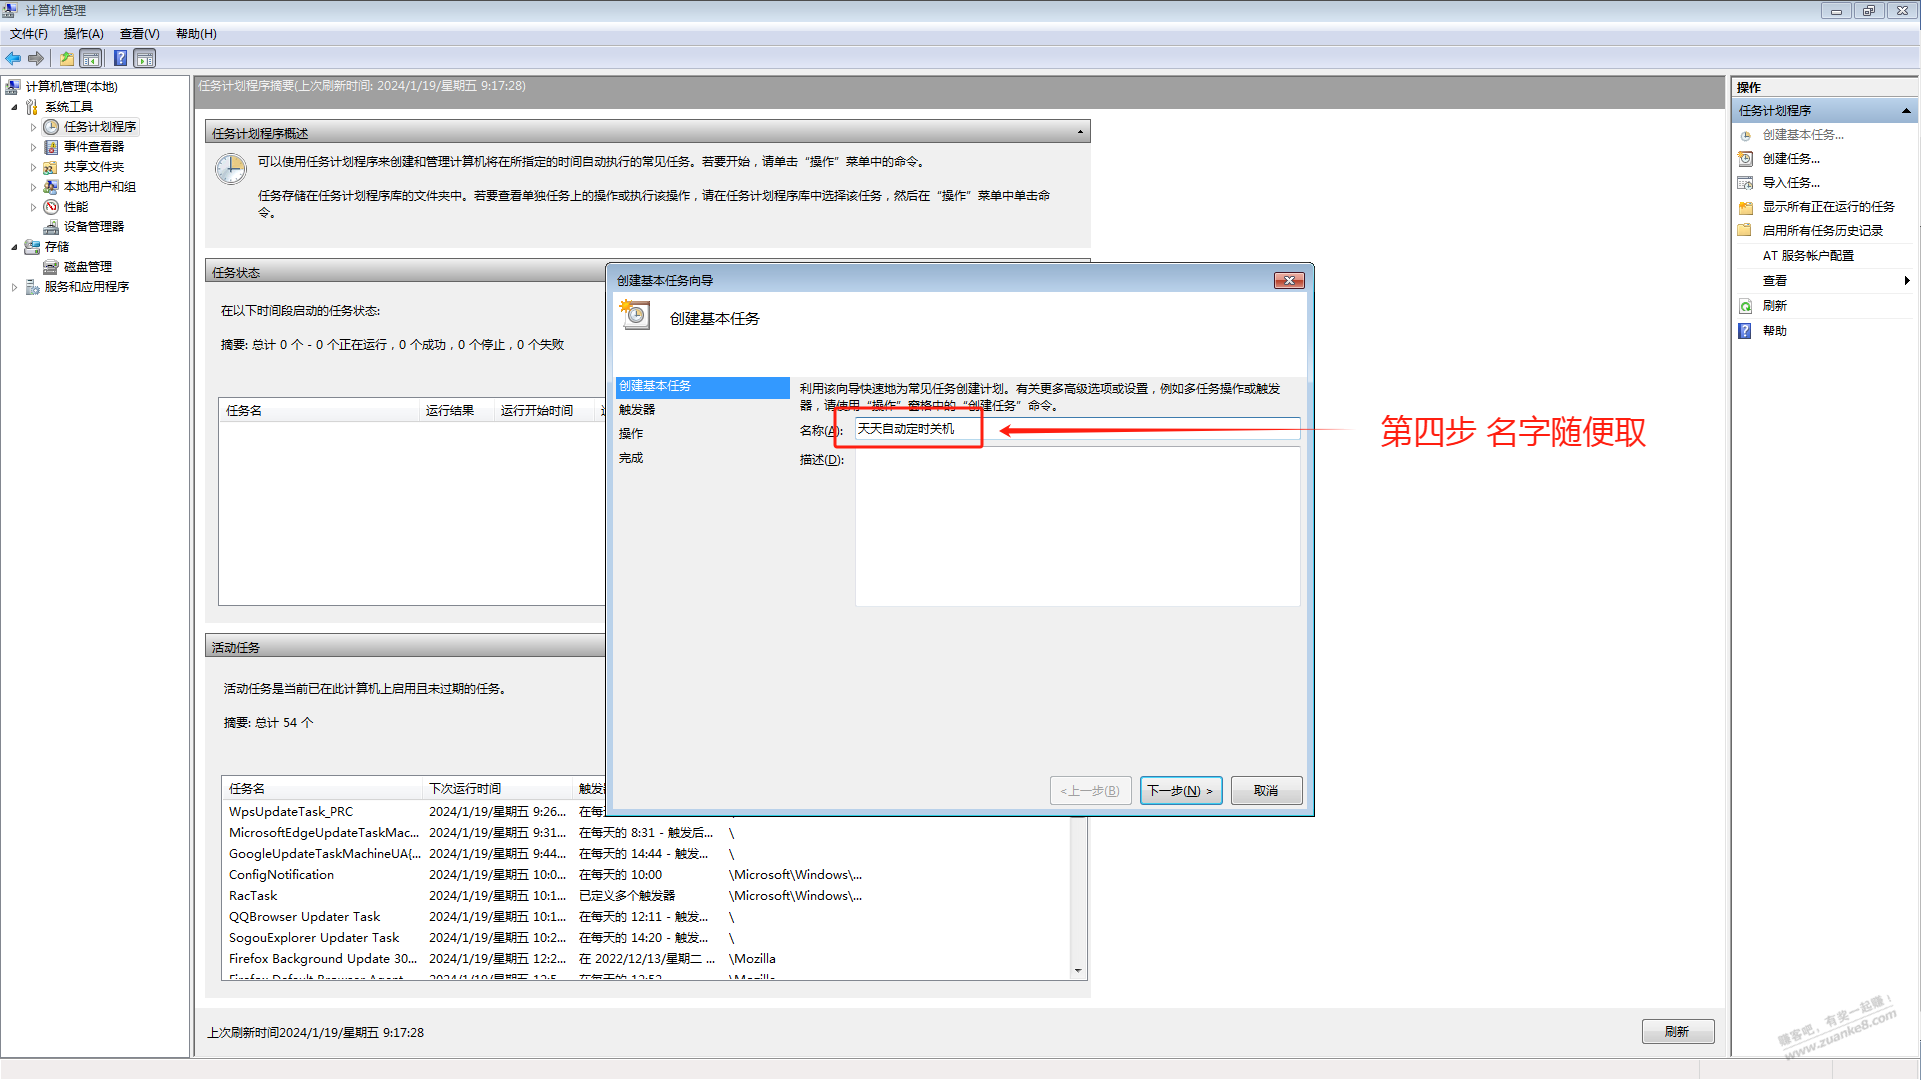This screenshot has height=1080, width=1921.
Task: Select the QQBrowser Updater Task row
Action: click(646, 917)
